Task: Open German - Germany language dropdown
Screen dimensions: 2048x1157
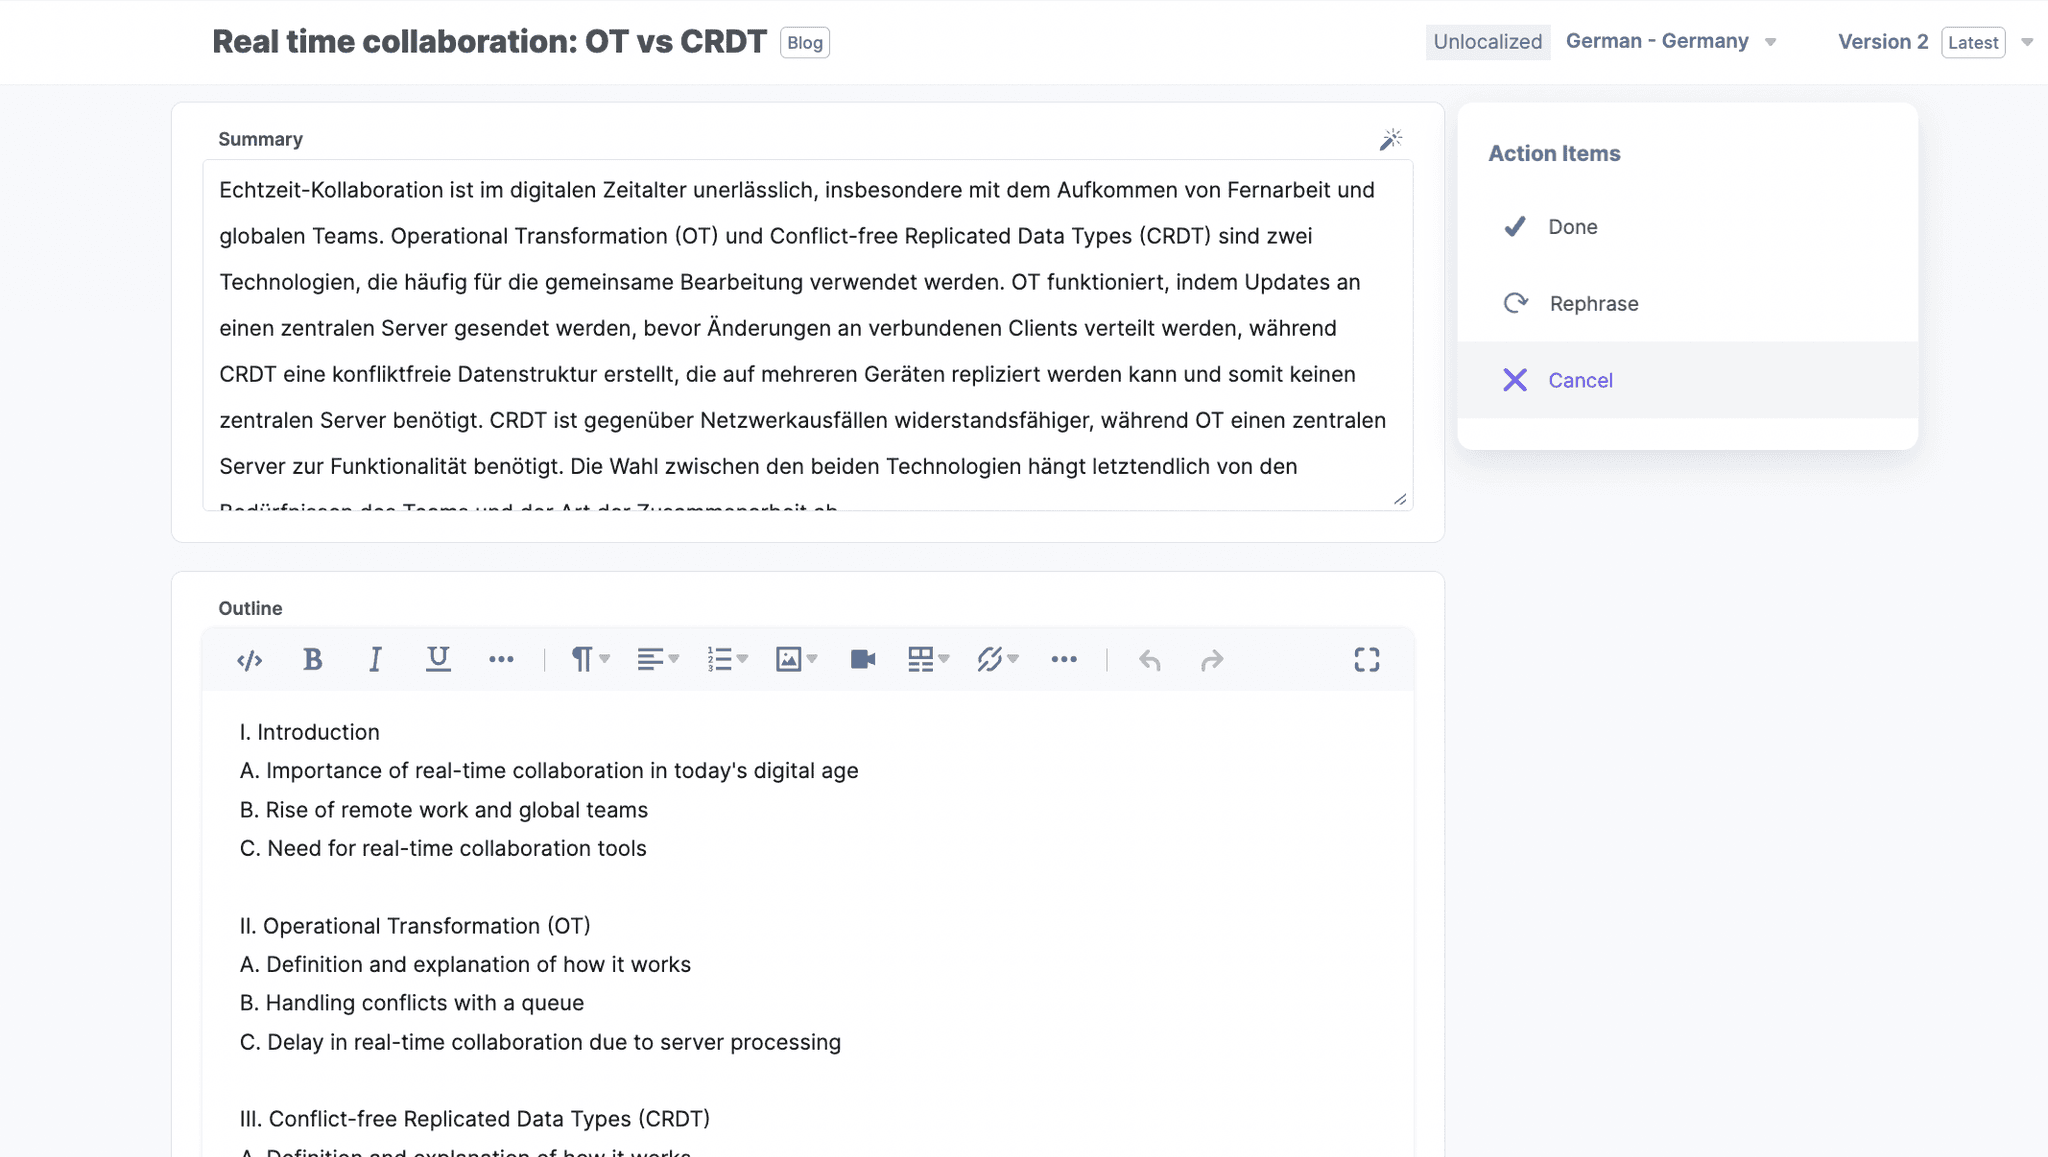Action: pyautogui.click(x=1670, y=42)
